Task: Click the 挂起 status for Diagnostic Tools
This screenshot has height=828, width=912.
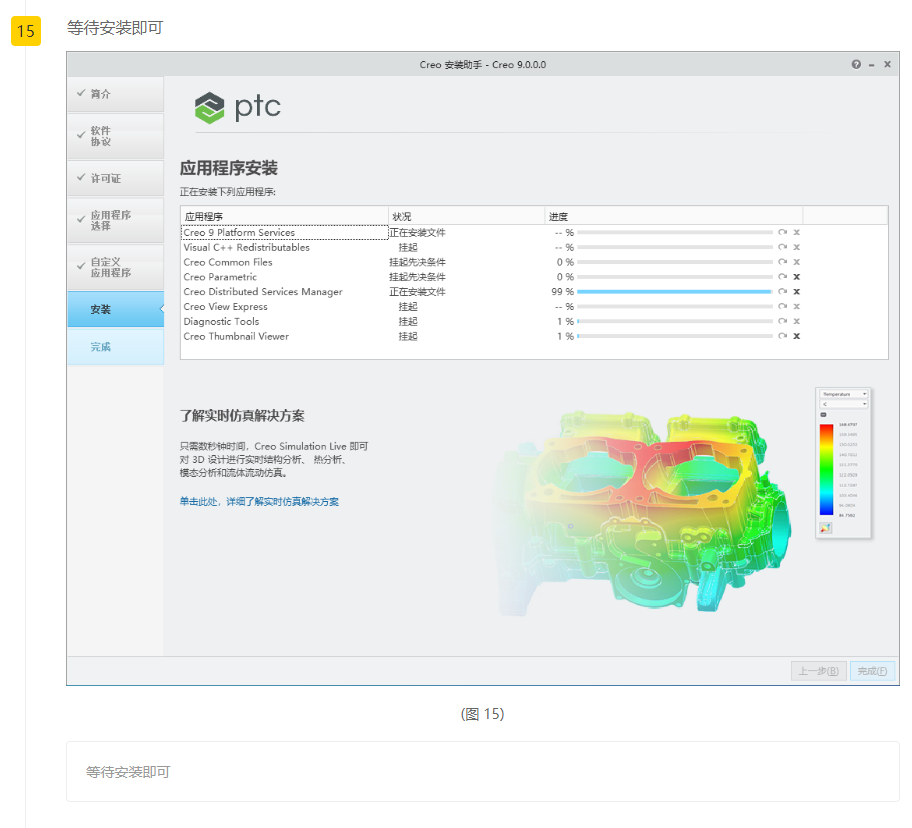Action: [408, 322]
